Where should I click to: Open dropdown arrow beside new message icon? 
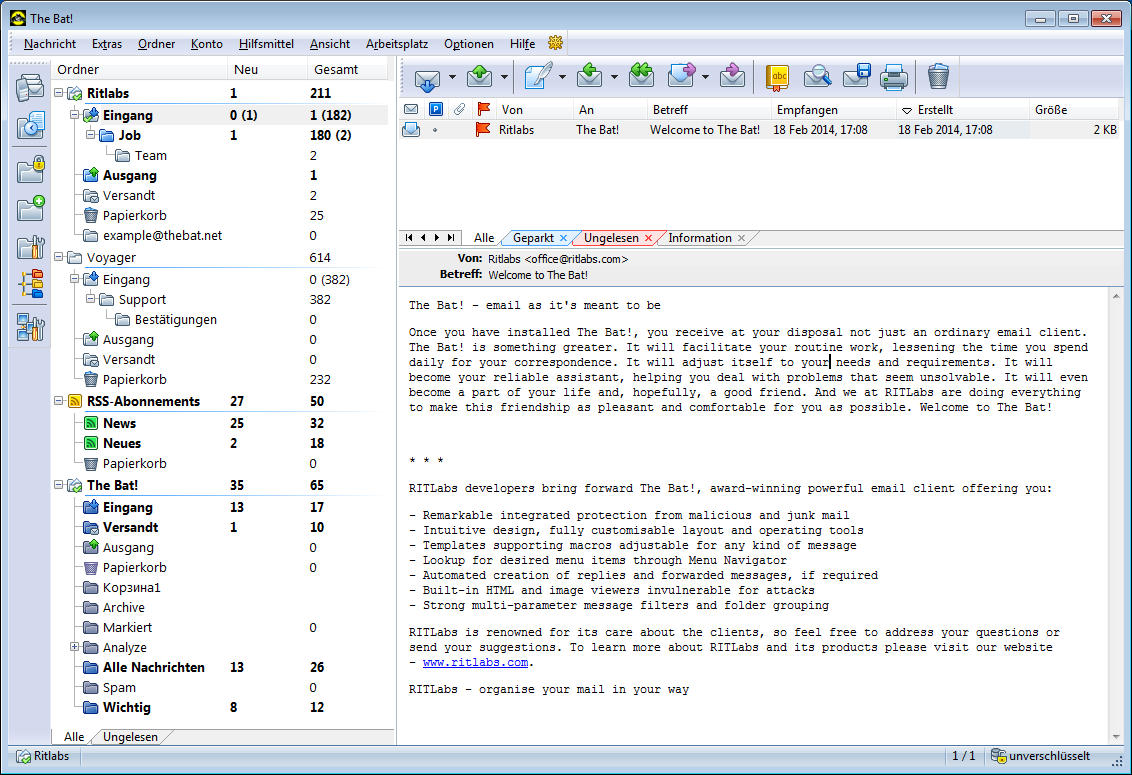[x=562, y=77]
